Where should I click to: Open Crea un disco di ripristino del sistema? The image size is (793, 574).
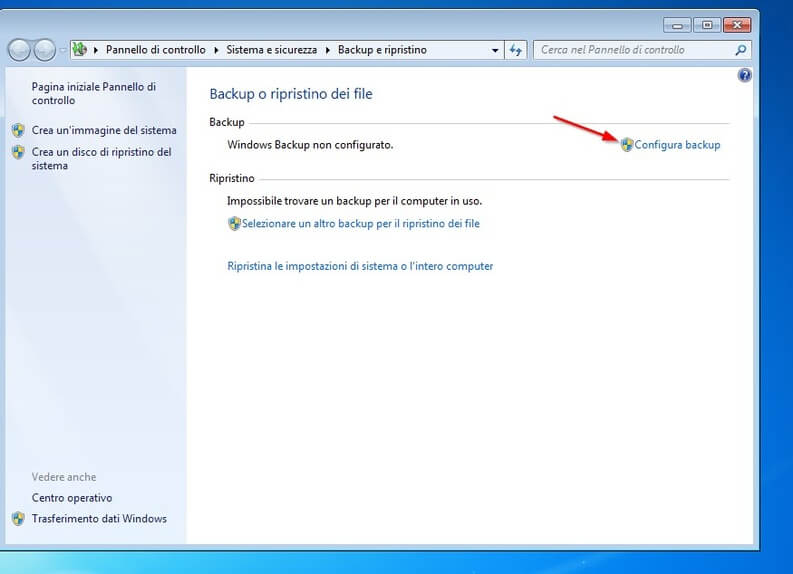tap(101, 159)
